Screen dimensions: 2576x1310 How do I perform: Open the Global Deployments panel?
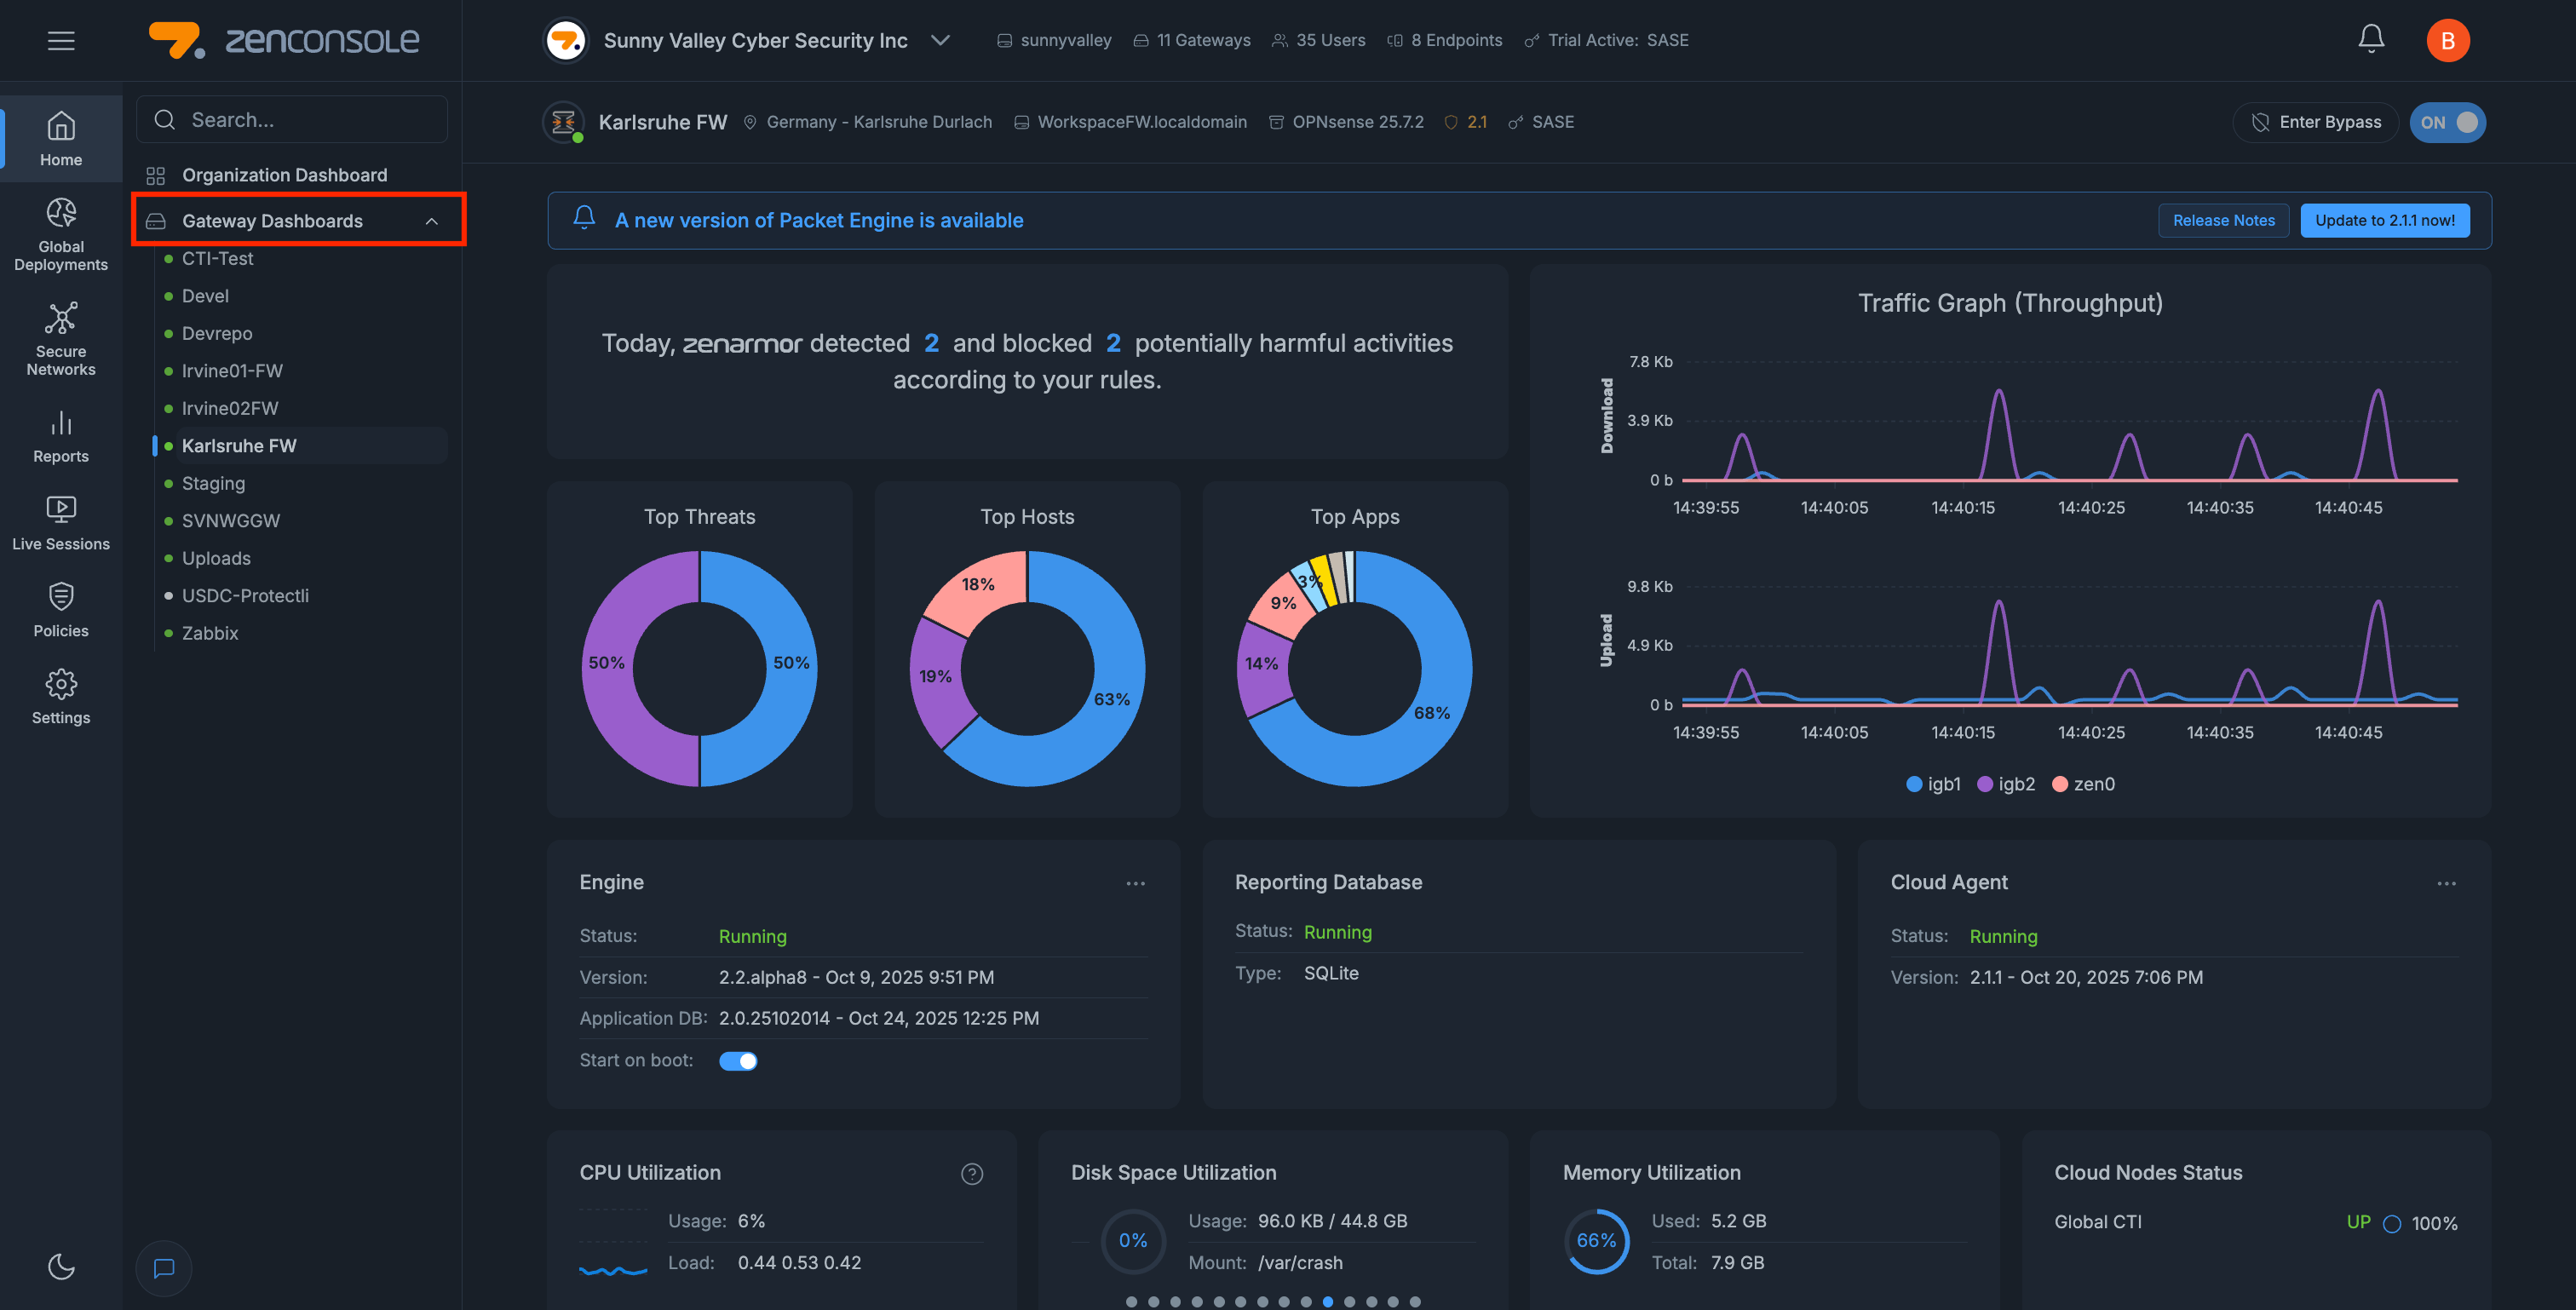pos(60,232)
